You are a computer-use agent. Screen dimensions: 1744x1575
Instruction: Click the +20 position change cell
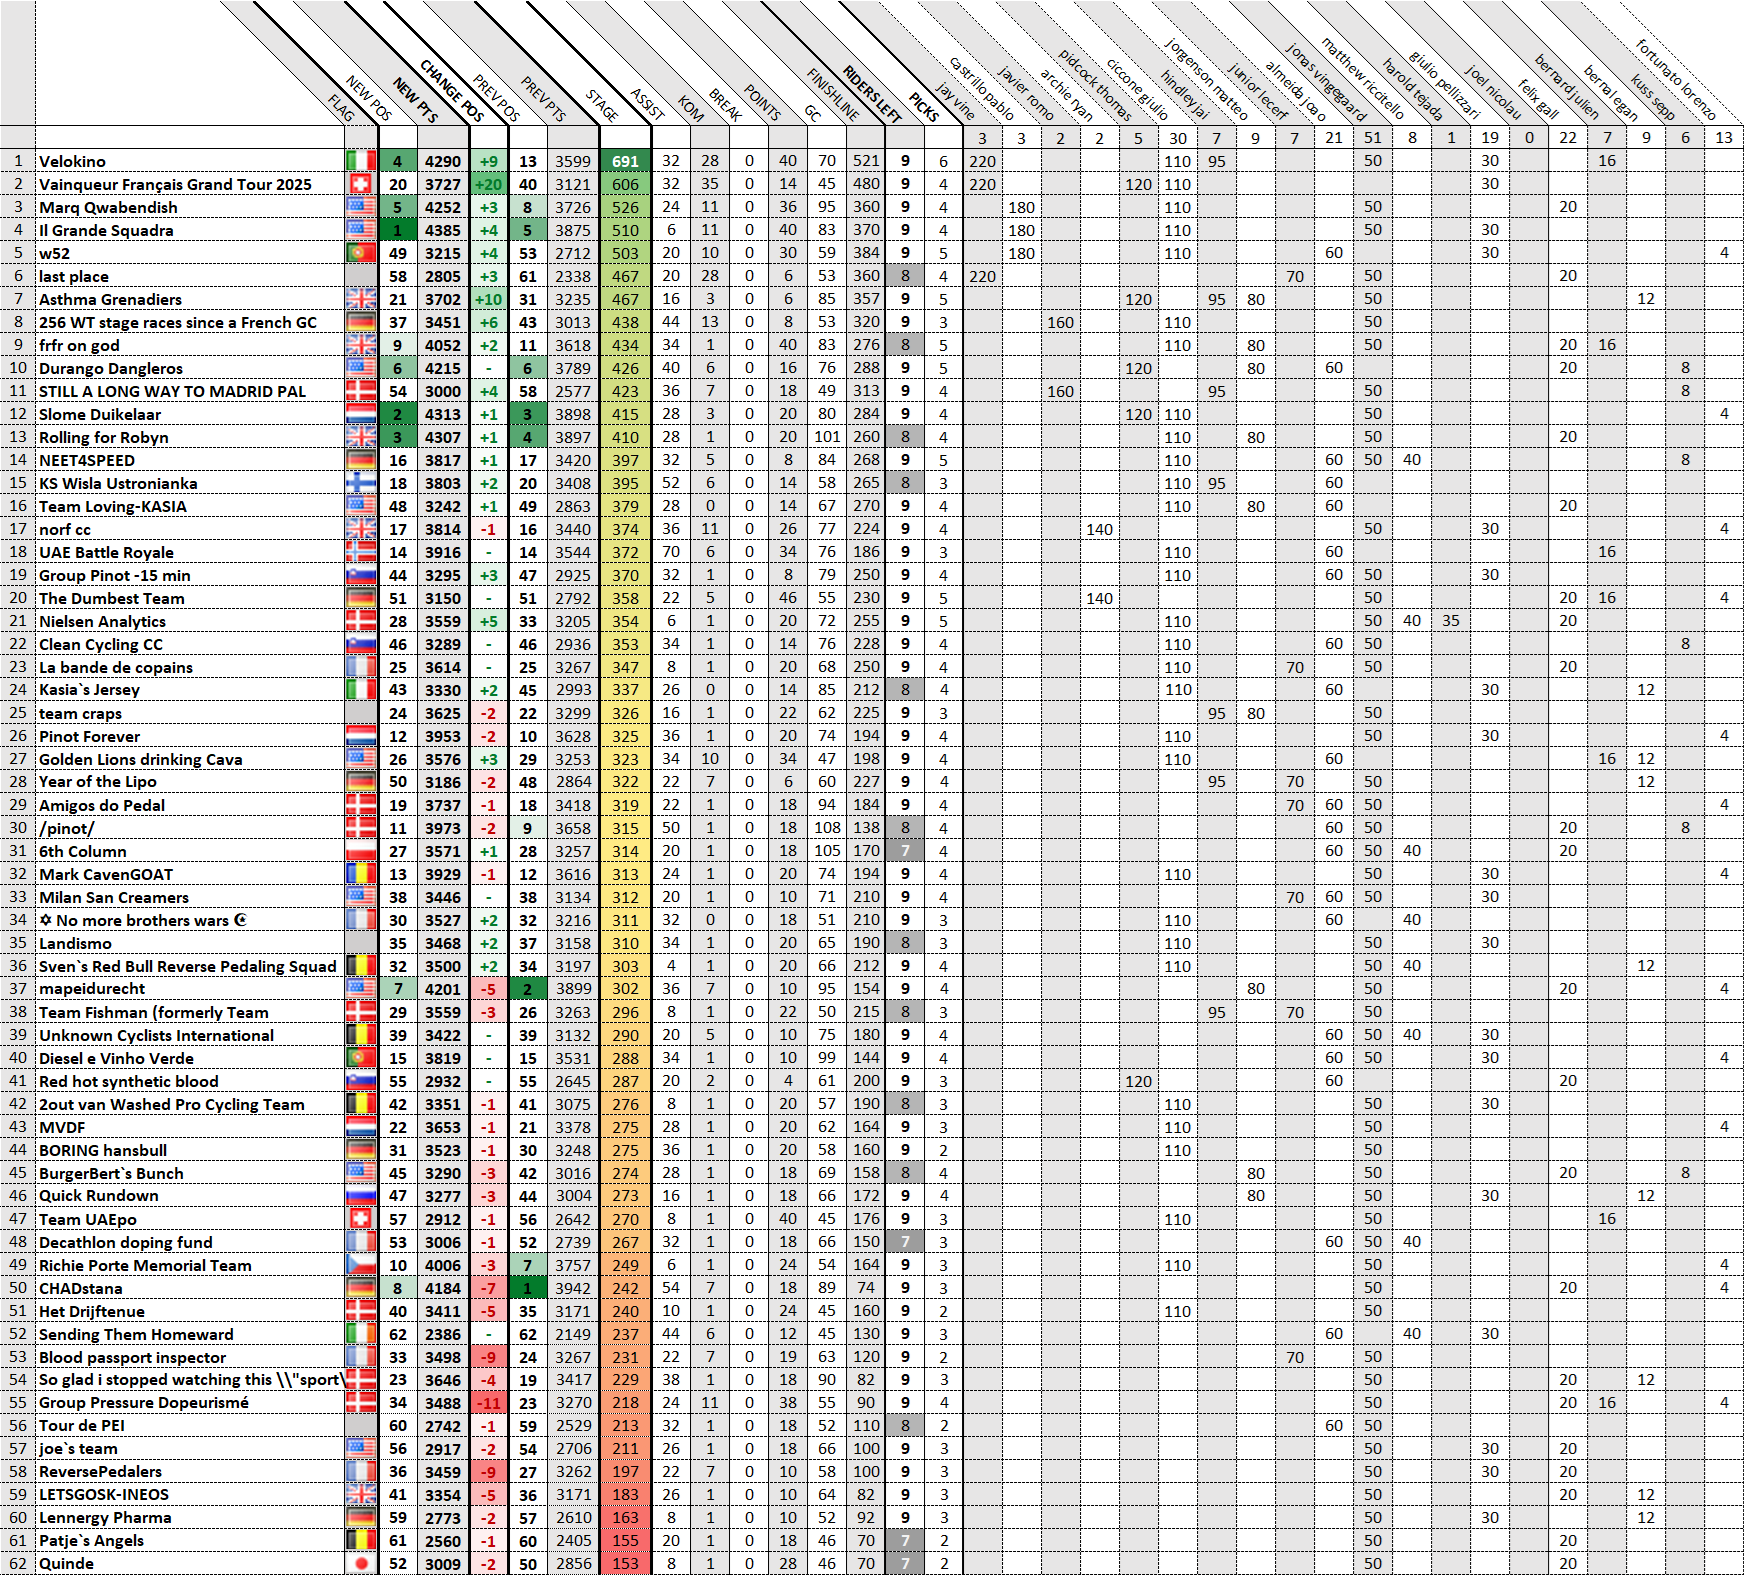(x=489, y=184)
